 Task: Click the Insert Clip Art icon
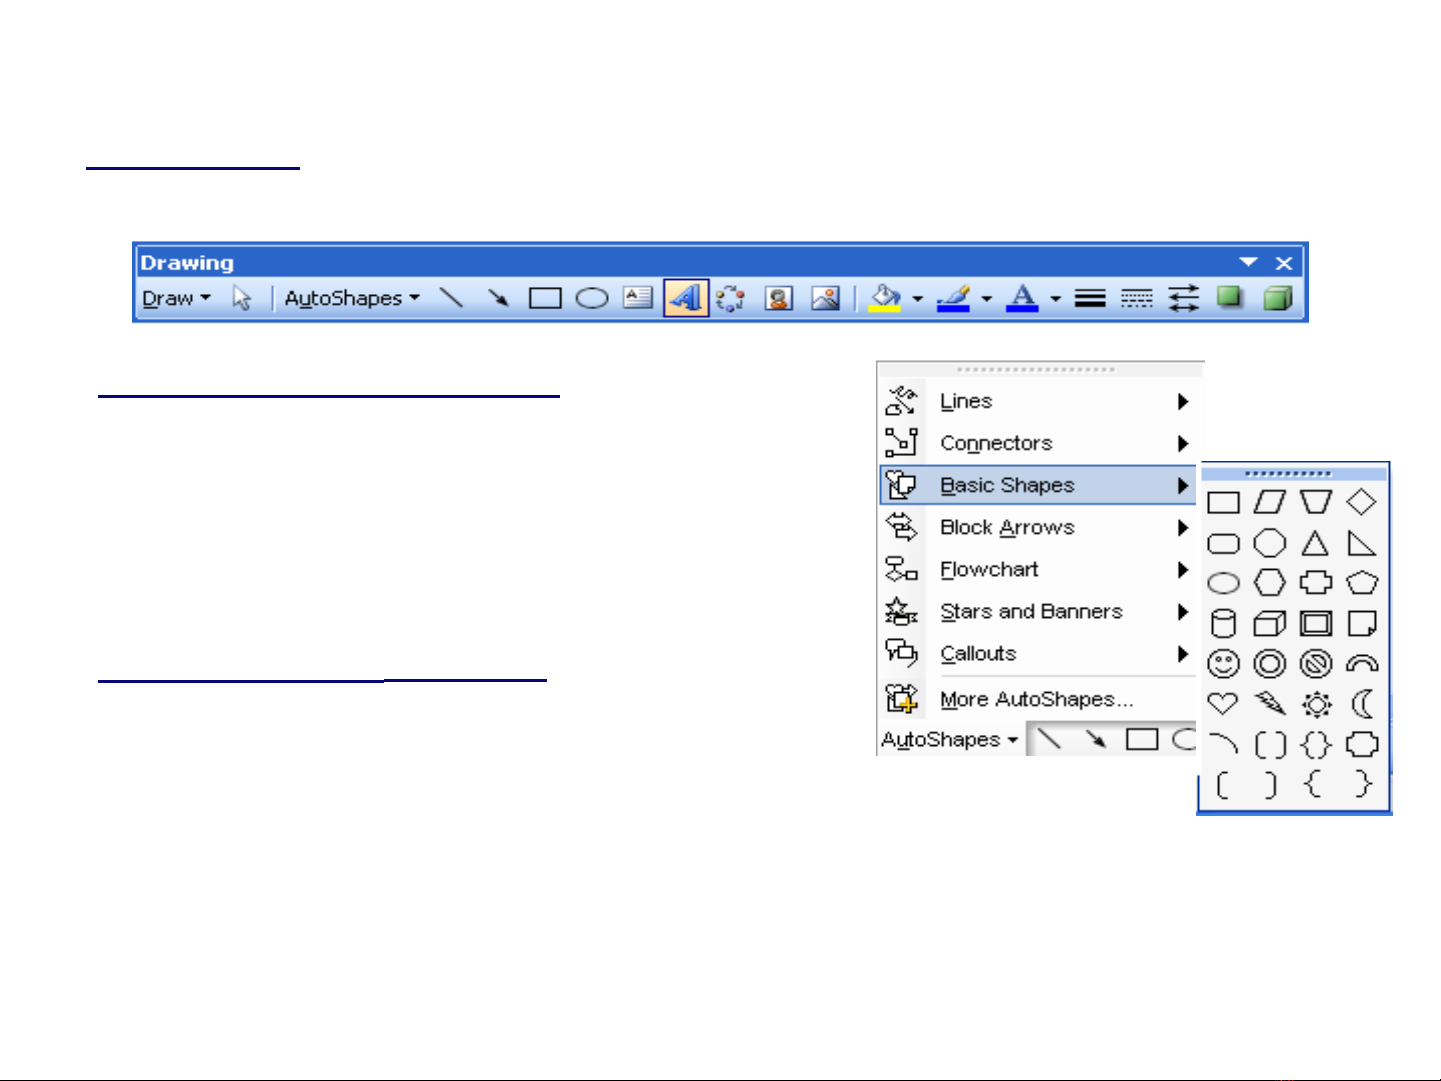coord(779,298)
